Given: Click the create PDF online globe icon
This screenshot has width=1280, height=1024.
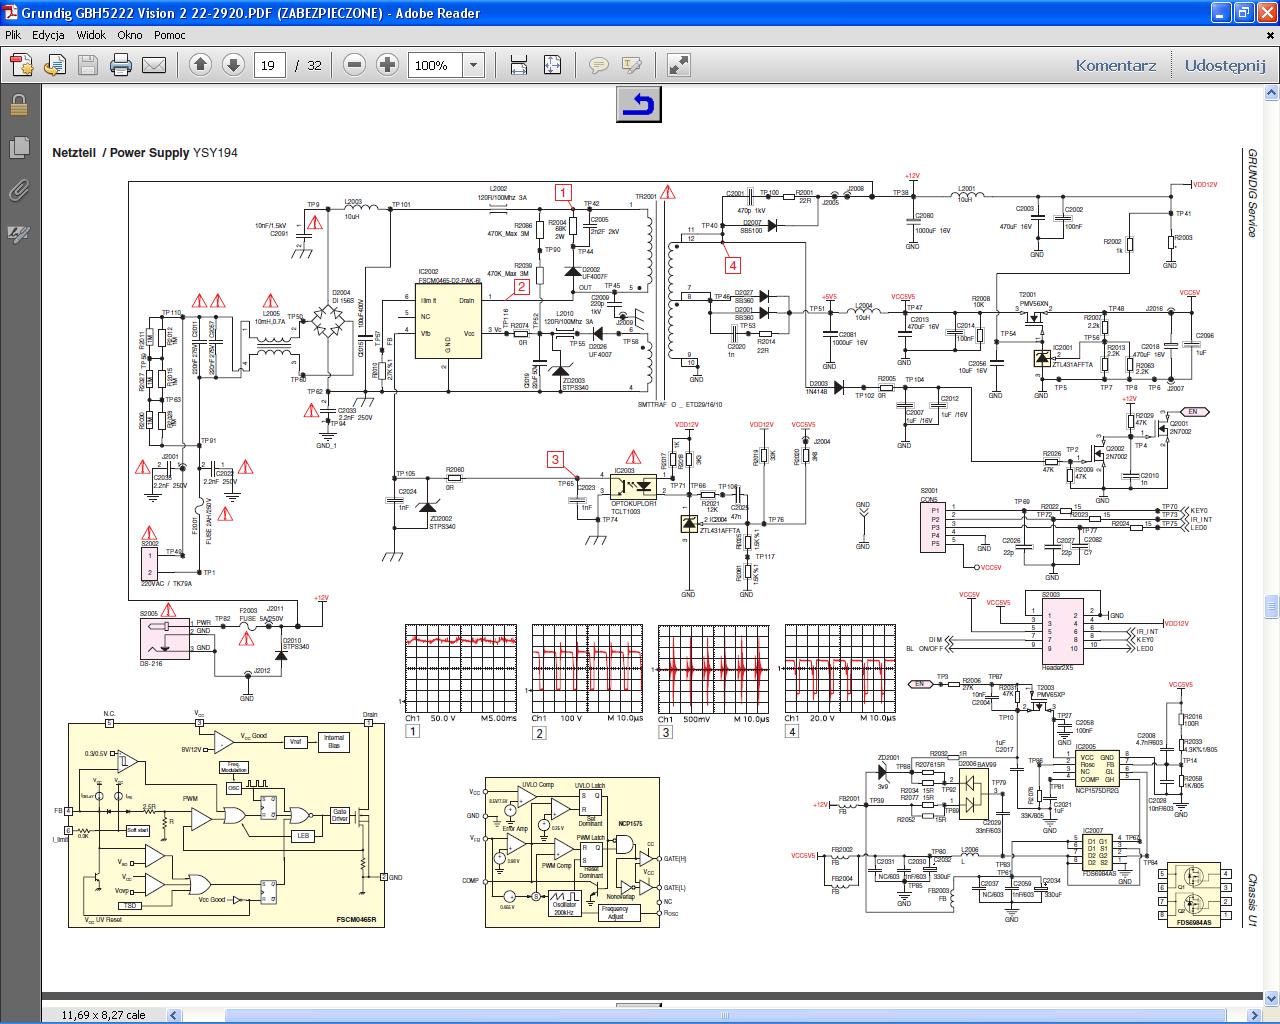Looking at the screenshot, I should tap(55, 65).
